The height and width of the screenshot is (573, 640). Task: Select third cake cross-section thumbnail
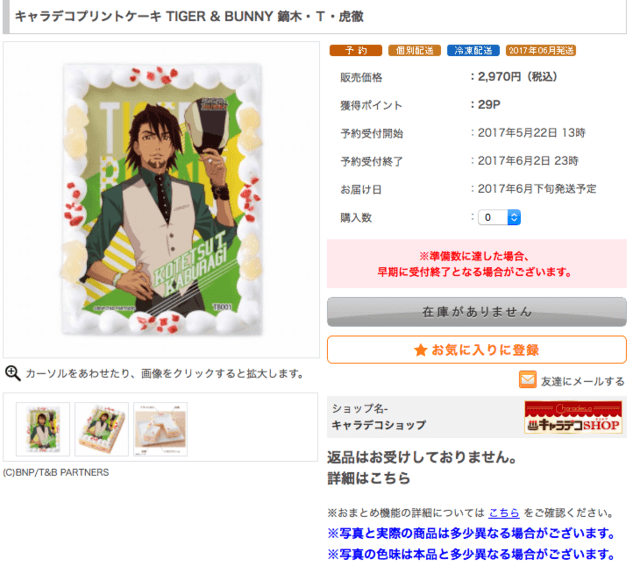pos(160,429)
